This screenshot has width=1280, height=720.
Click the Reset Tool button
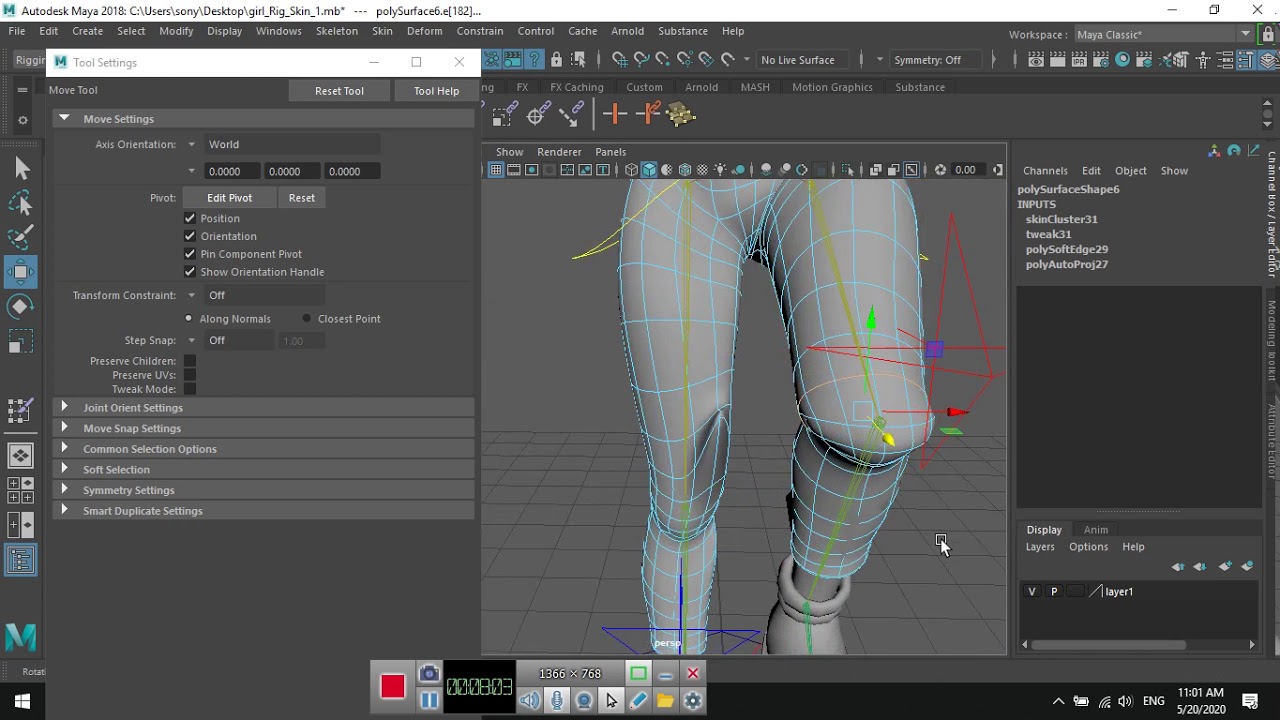click(339, 91)
